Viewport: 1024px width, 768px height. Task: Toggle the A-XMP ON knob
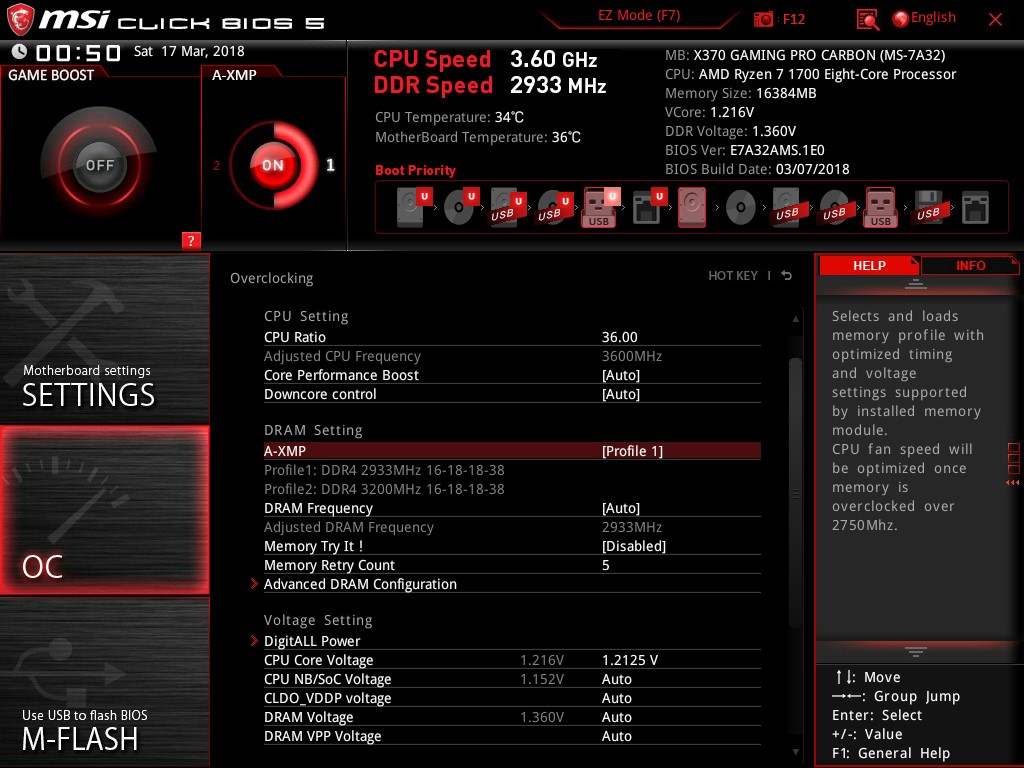point(273,165)
